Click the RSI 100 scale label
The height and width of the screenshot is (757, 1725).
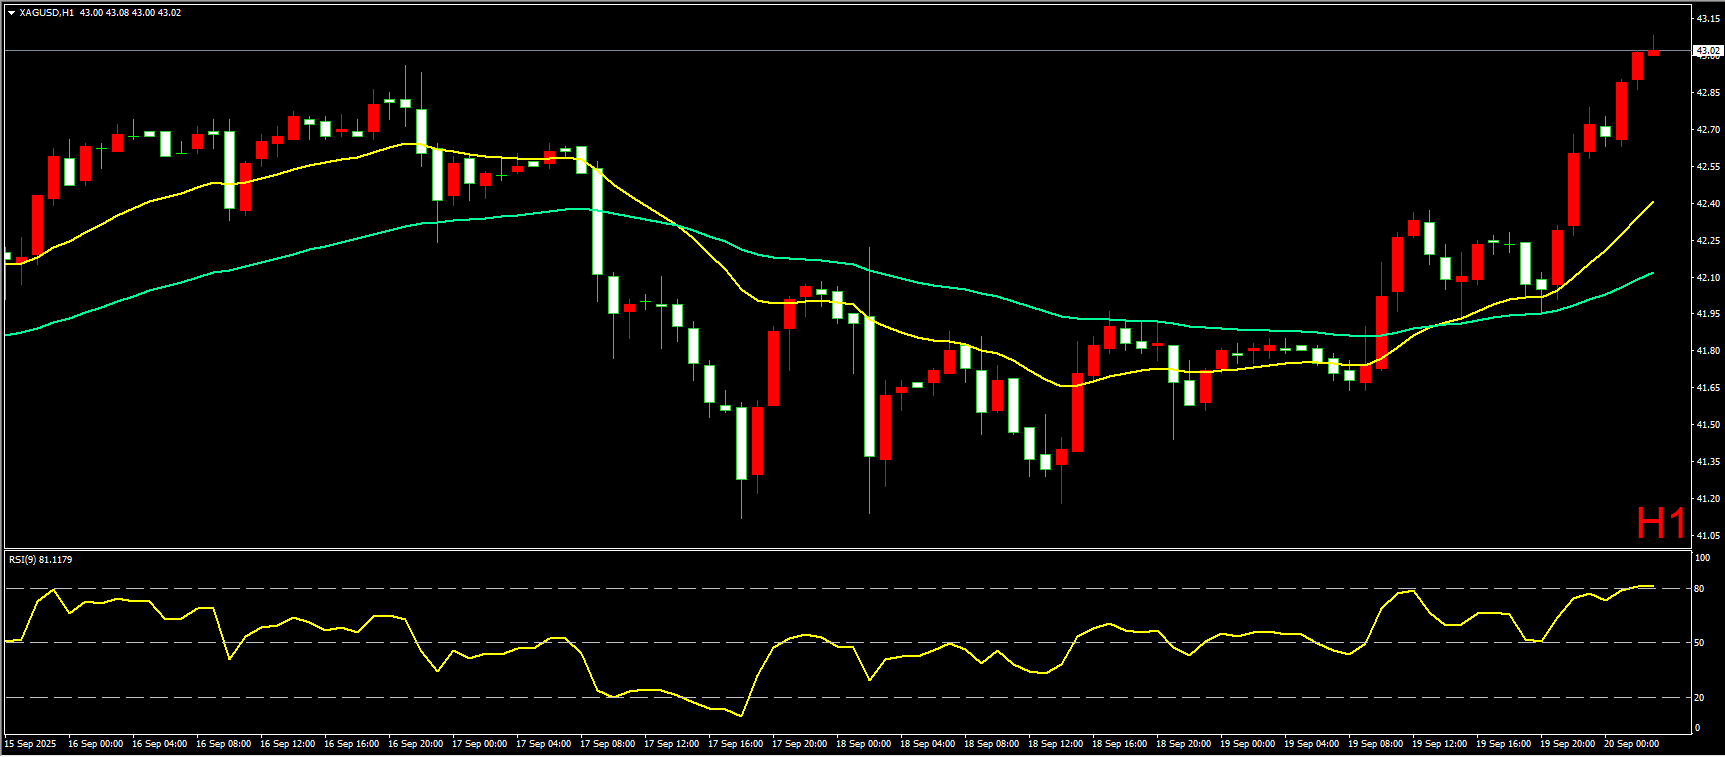tap(1701, 558)
